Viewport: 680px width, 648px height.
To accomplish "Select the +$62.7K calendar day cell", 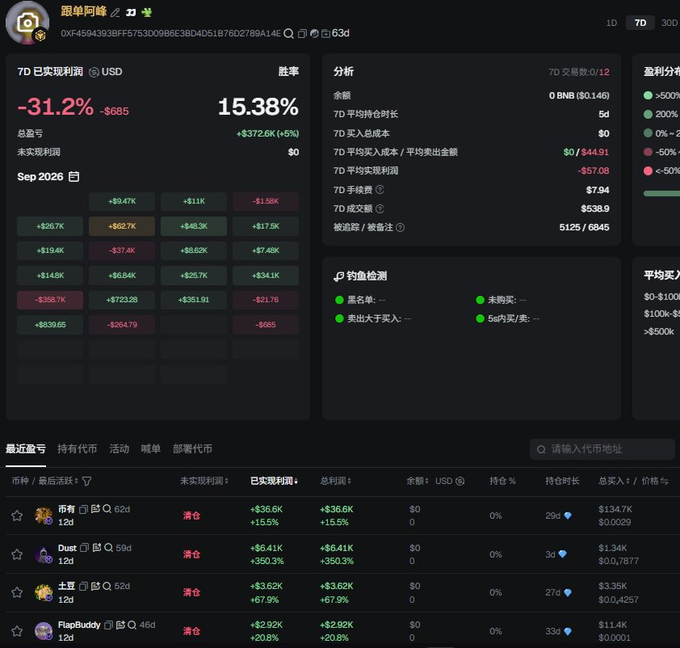I will coord(122,226).
